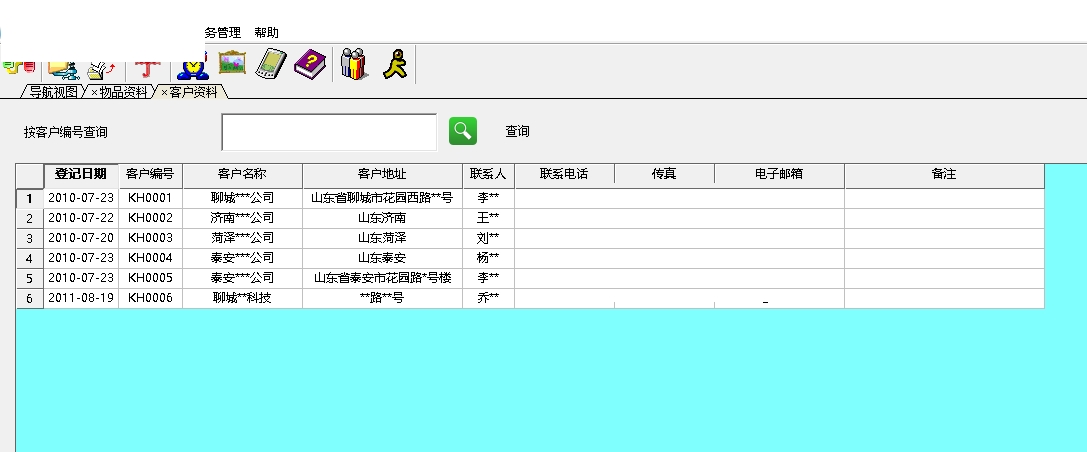
Task: Open the 帮助 menu
Action: tap(266, 33)
